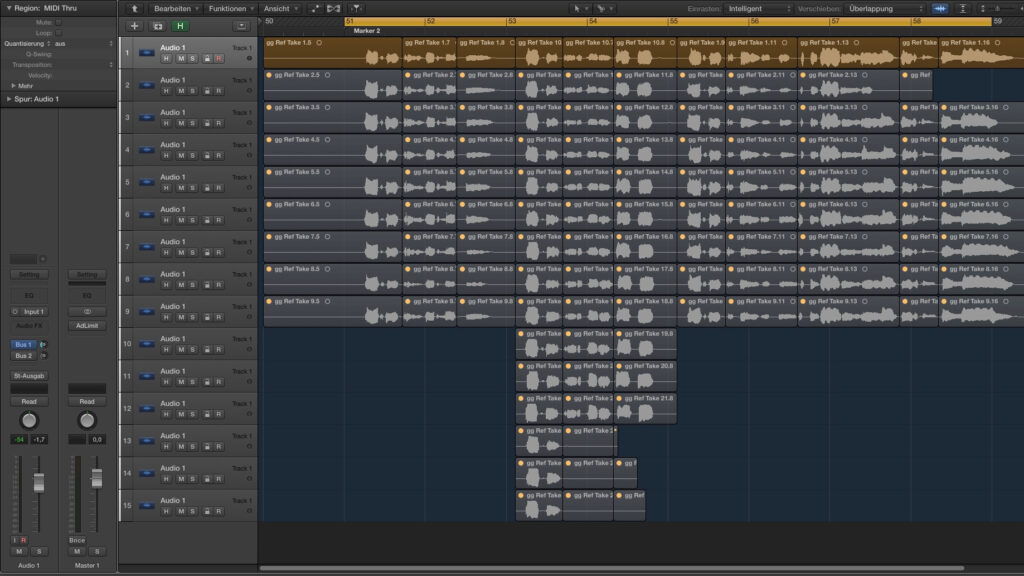This screenshot has width=1024, height=576.
Task: Toggle the Flex bowtie icon
Action: (x=334, y=8)
